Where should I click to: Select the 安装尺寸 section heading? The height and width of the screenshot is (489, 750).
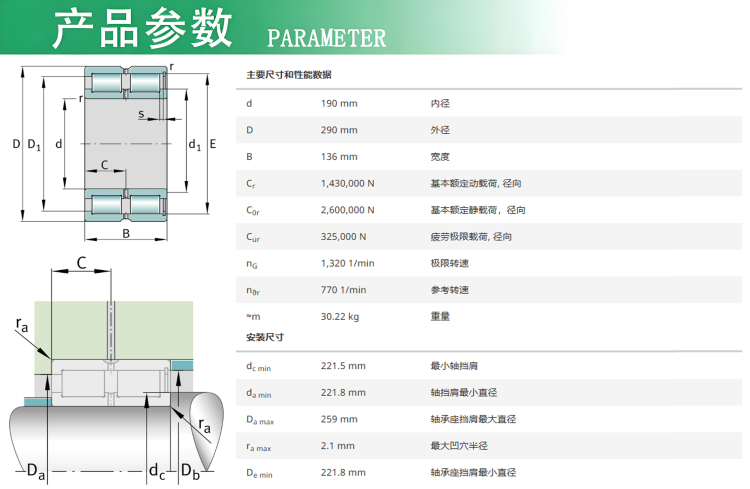coord(265,337)
